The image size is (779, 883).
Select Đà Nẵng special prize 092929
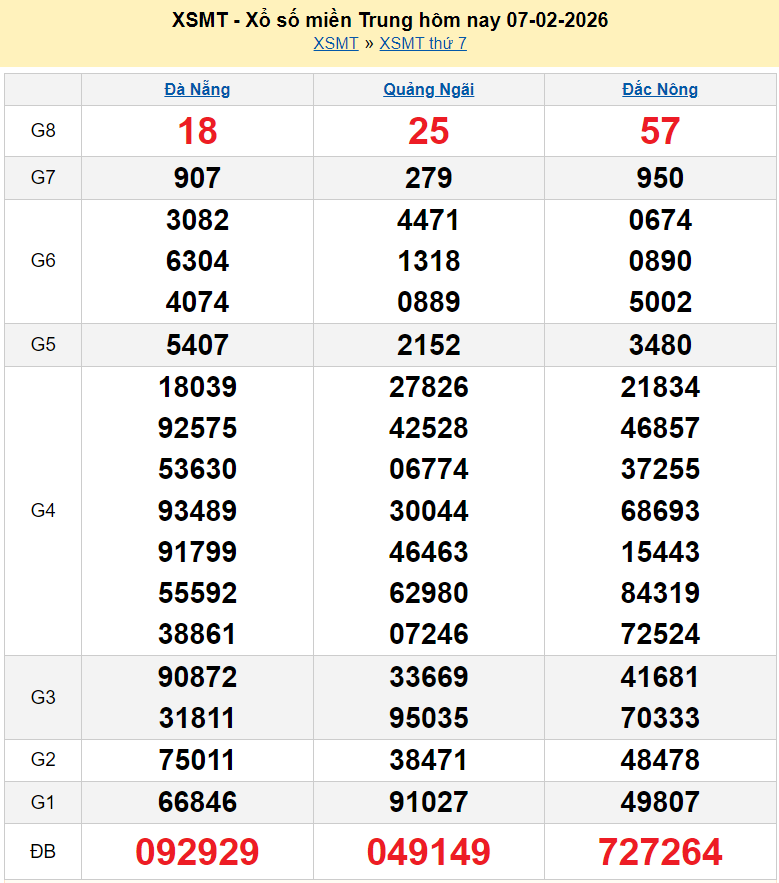197,852
